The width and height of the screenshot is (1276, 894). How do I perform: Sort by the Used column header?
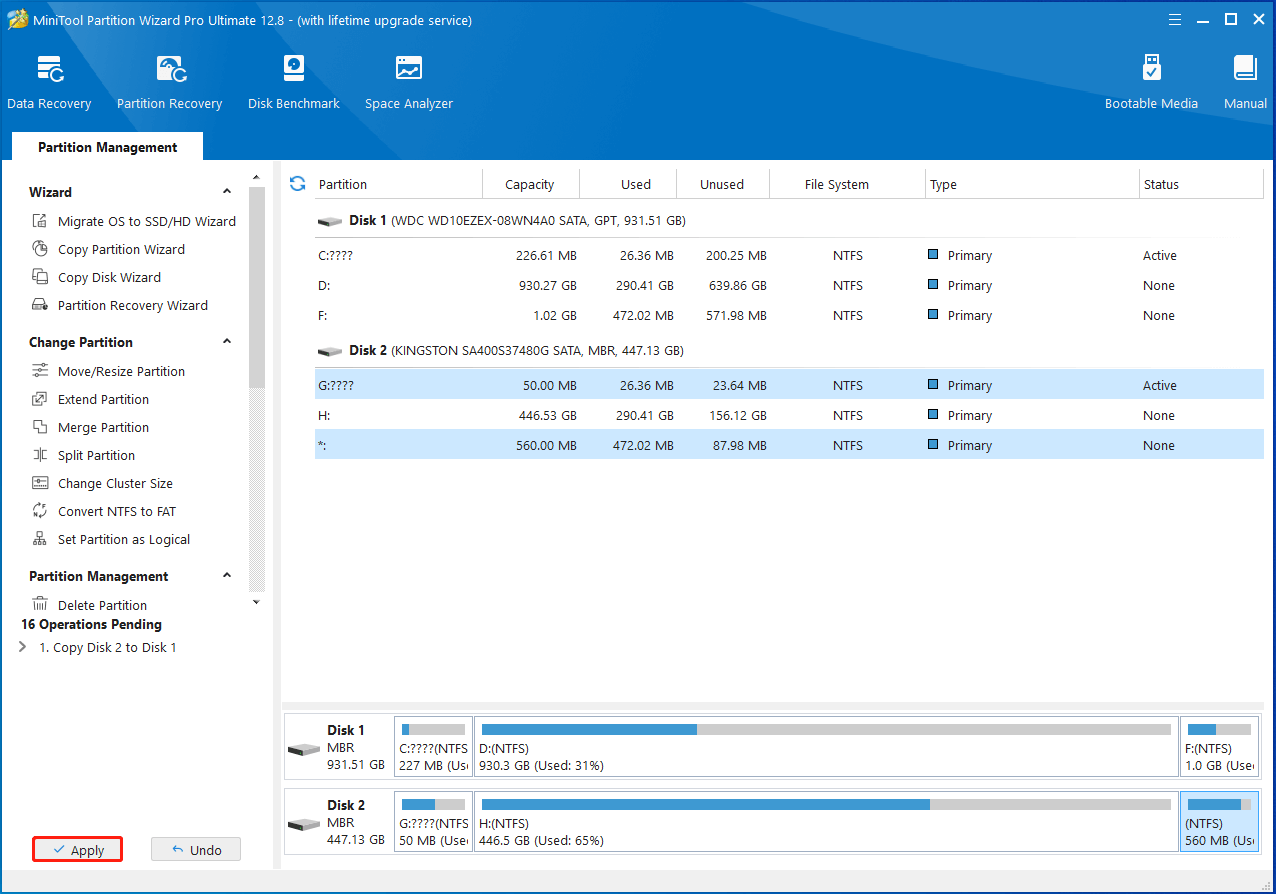click(636, 184)
